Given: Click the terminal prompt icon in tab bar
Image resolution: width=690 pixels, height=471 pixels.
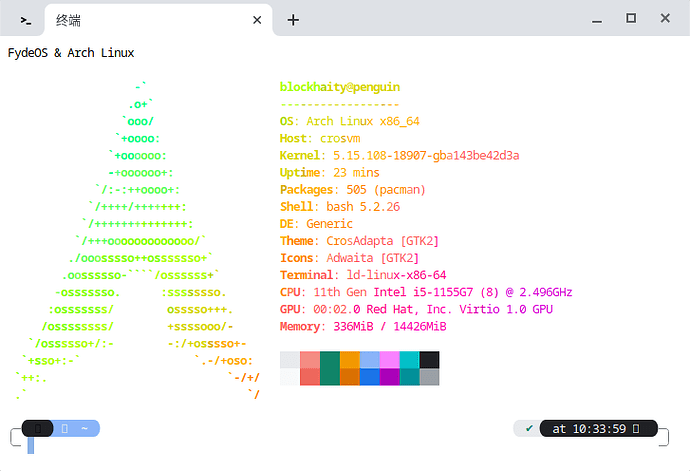Looking at the screenshot, I should coord(26,21).
